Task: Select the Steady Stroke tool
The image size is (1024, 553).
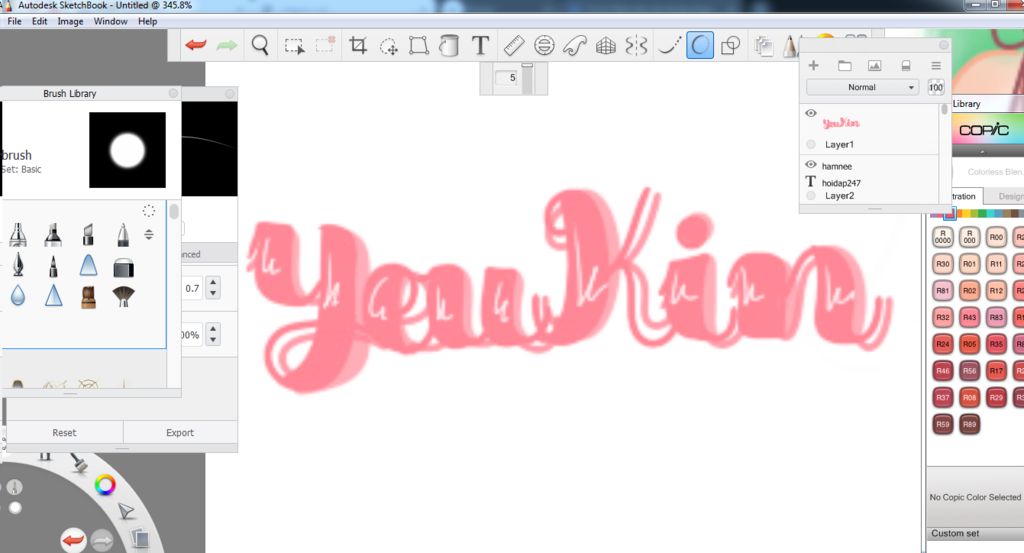Action: point(669,46)
